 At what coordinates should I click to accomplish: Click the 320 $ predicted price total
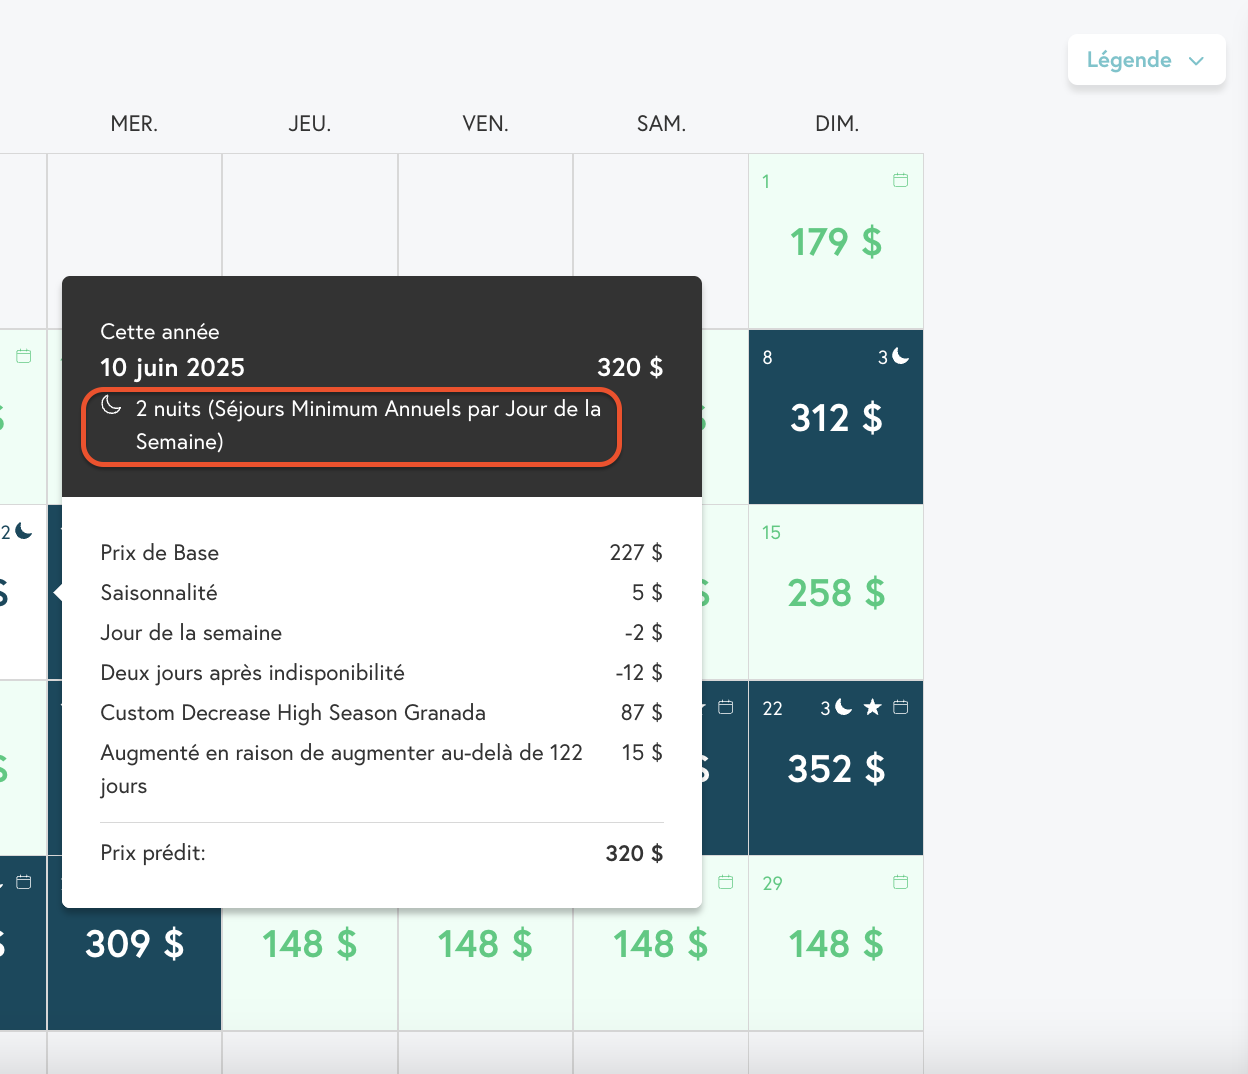point(634,853)
